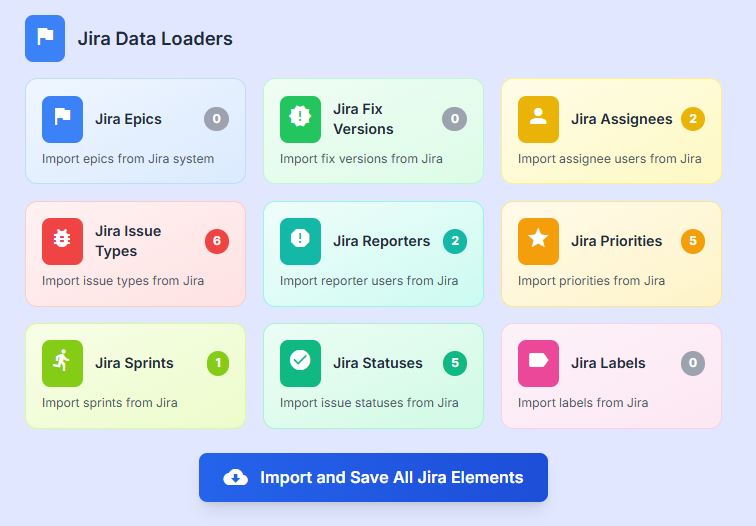Click the checkmark Jira Statuses icon
The width and height of the screenshot is (756, 526).
[300, 363]
